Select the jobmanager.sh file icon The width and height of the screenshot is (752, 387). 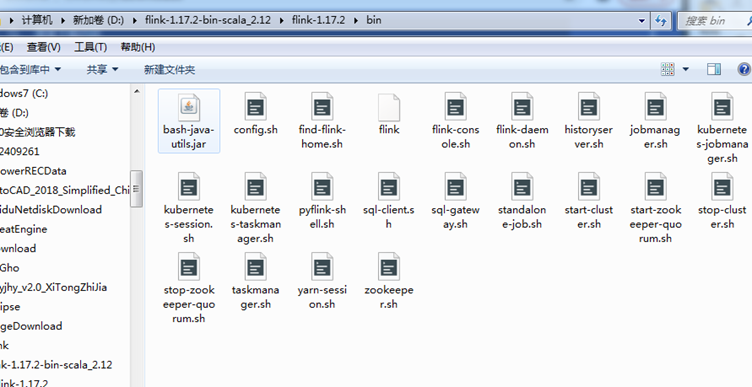coord(656,106)
